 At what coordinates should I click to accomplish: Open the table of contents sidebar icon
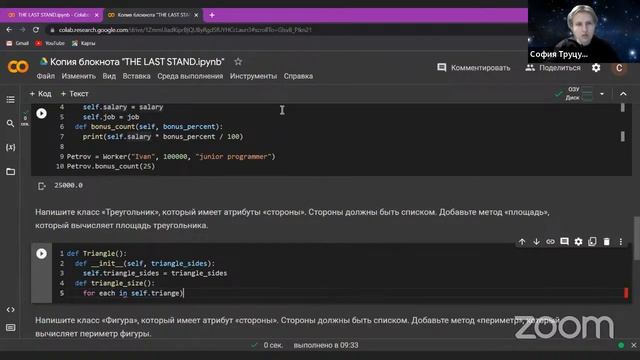pyautogui.click(x=11, y=100)
